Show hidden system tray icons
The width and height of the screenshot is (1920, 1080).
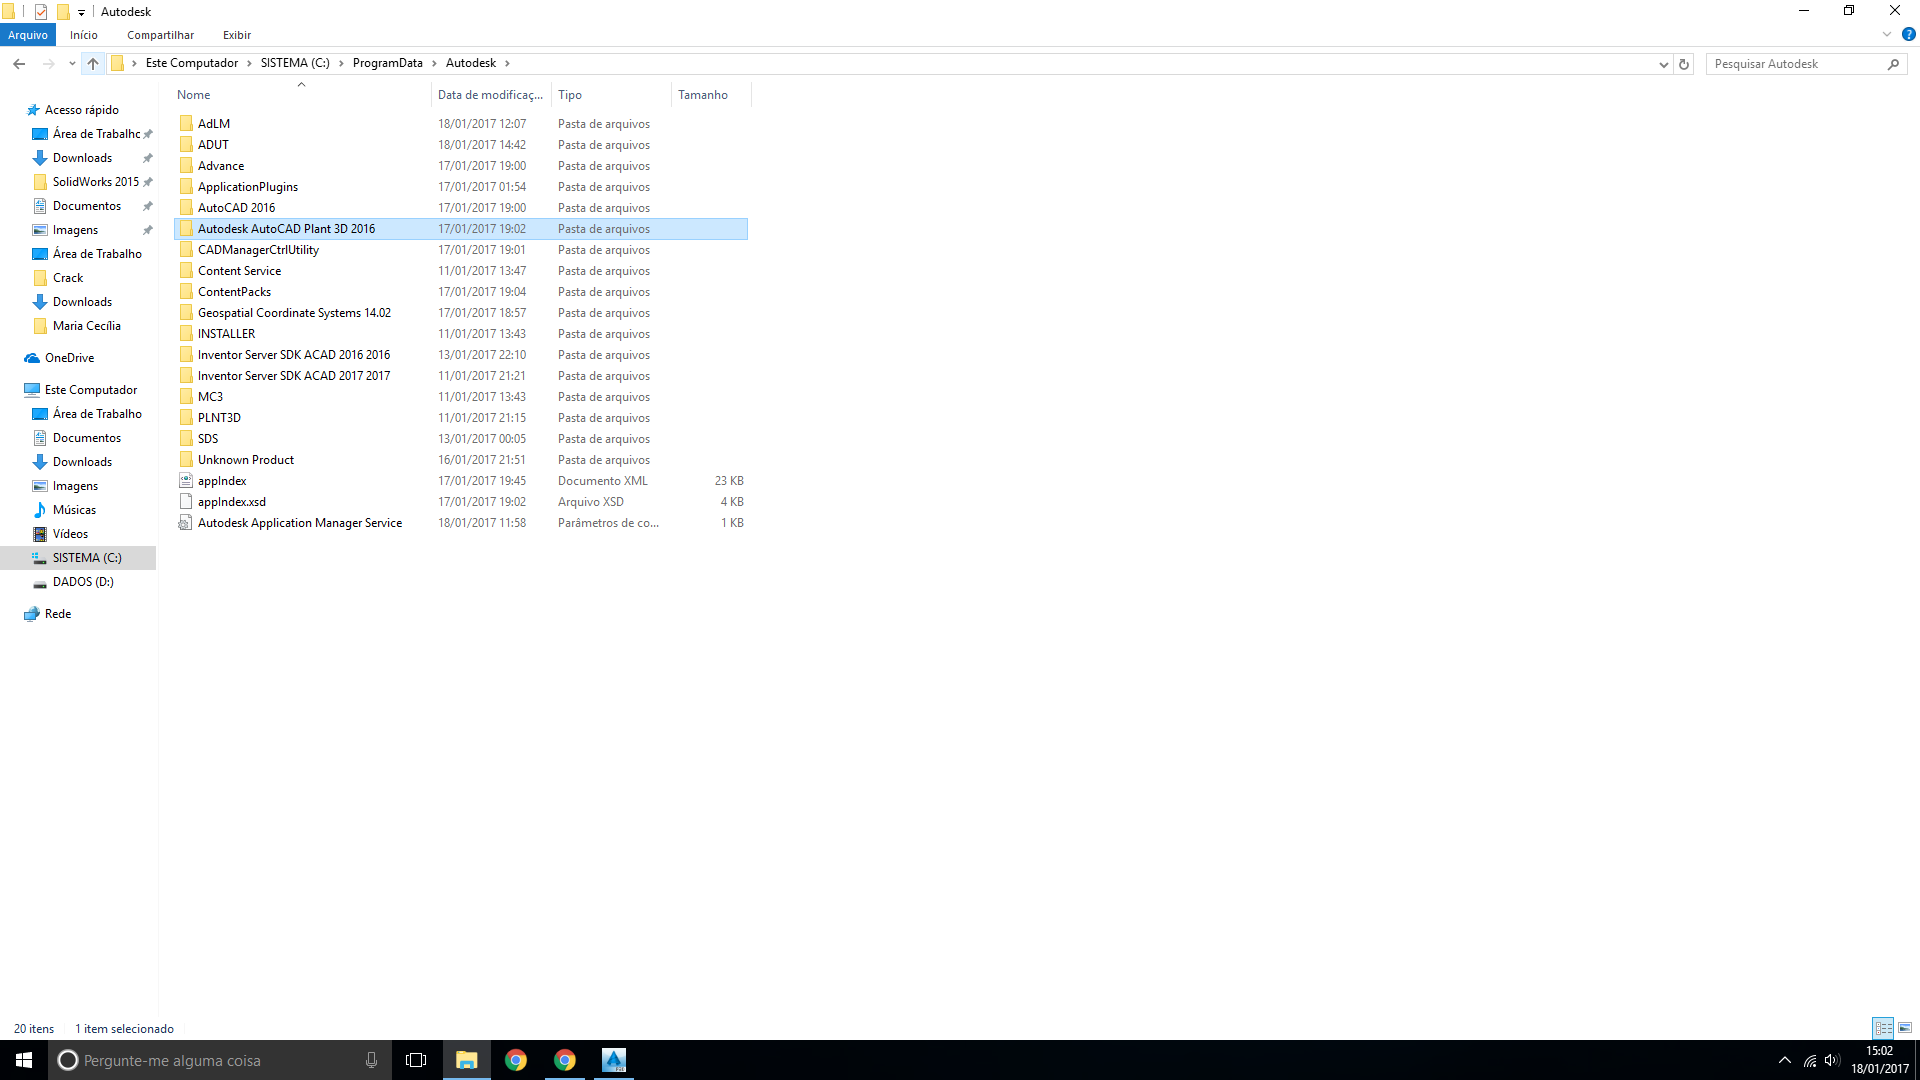pyautogui.click(x=1785, y=1060)
